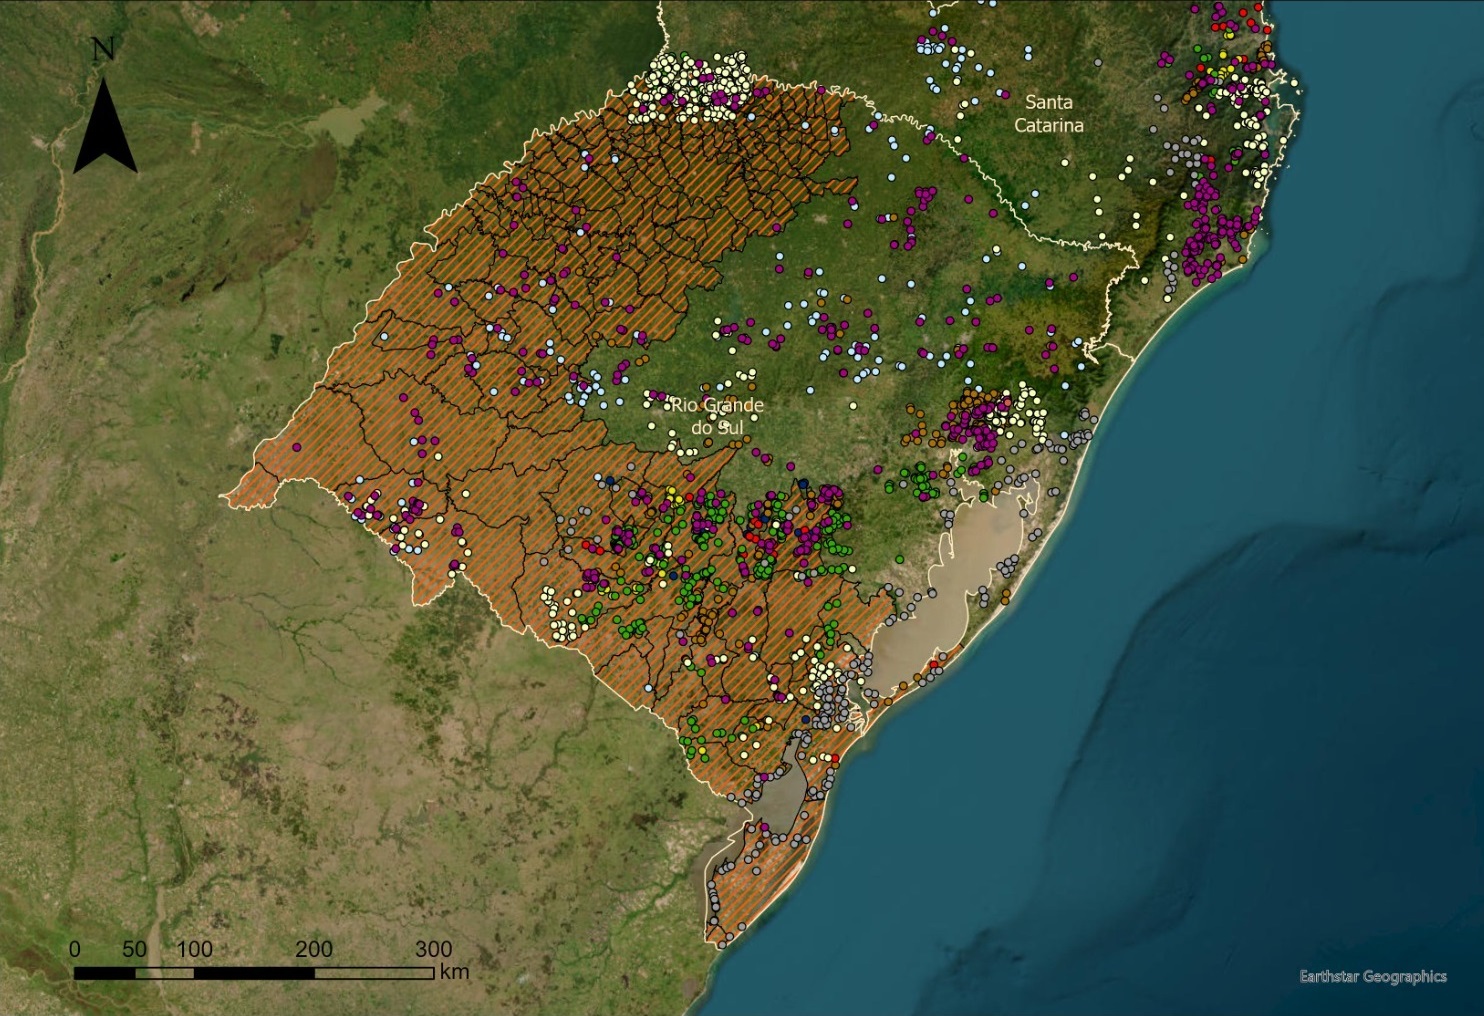Click the isolated purple point in the far west

[297, 448]
